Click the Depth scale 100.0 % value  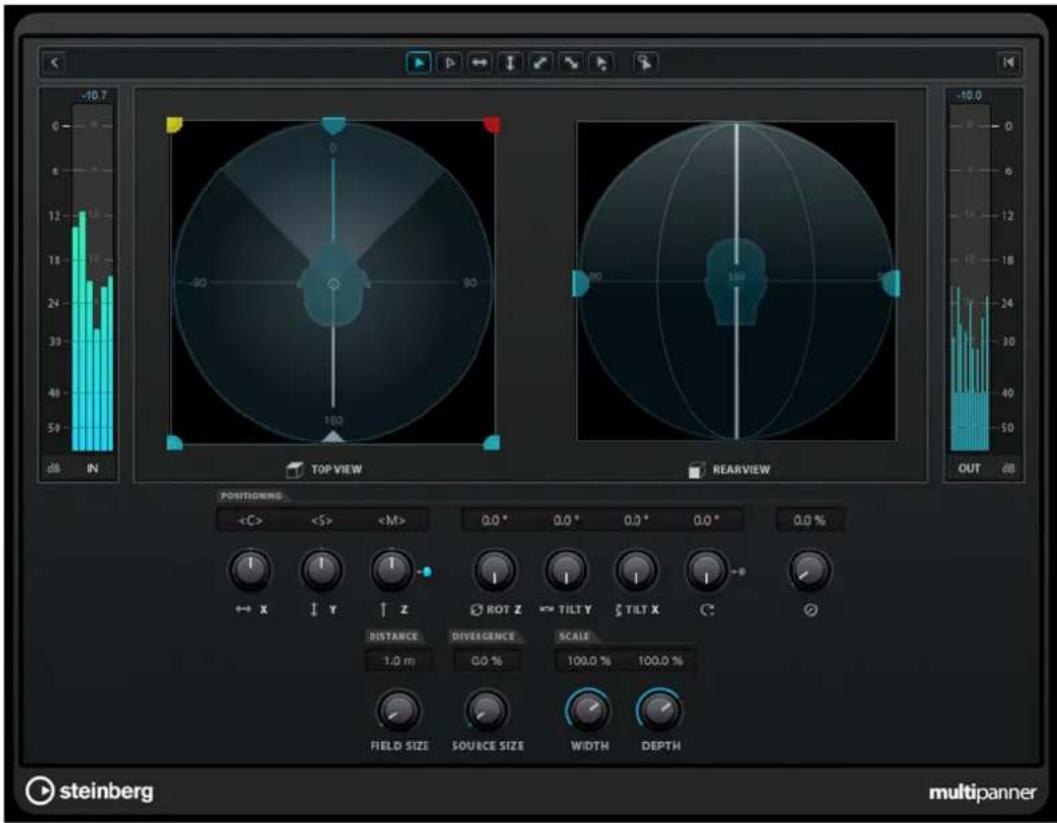[660, 661]
